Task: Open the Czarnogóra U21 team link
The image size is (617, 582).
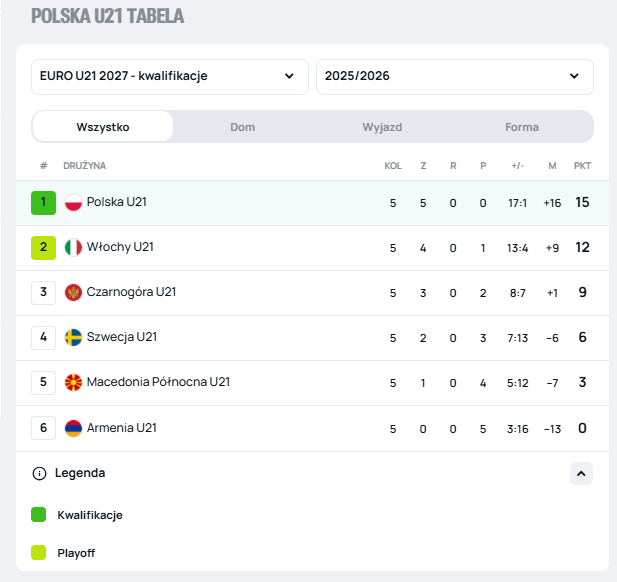Action: click(131, 293)
